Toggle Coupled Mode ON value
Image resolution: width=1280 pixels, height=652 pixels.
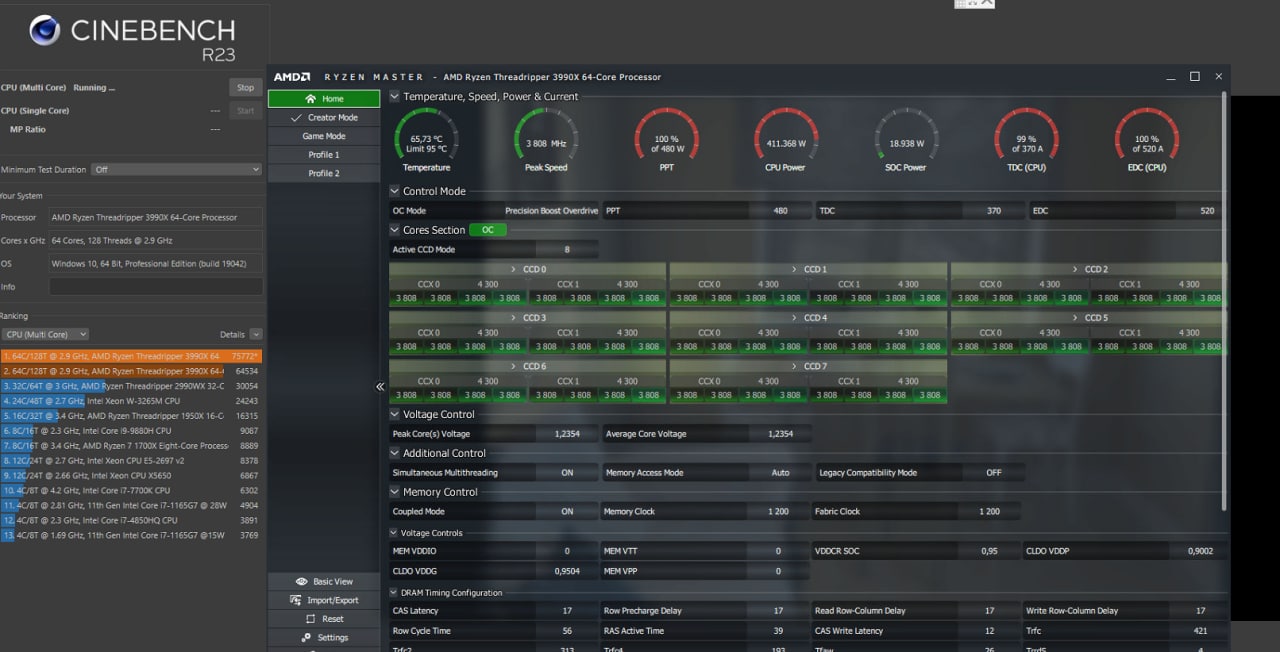click(x=567, y=512)
